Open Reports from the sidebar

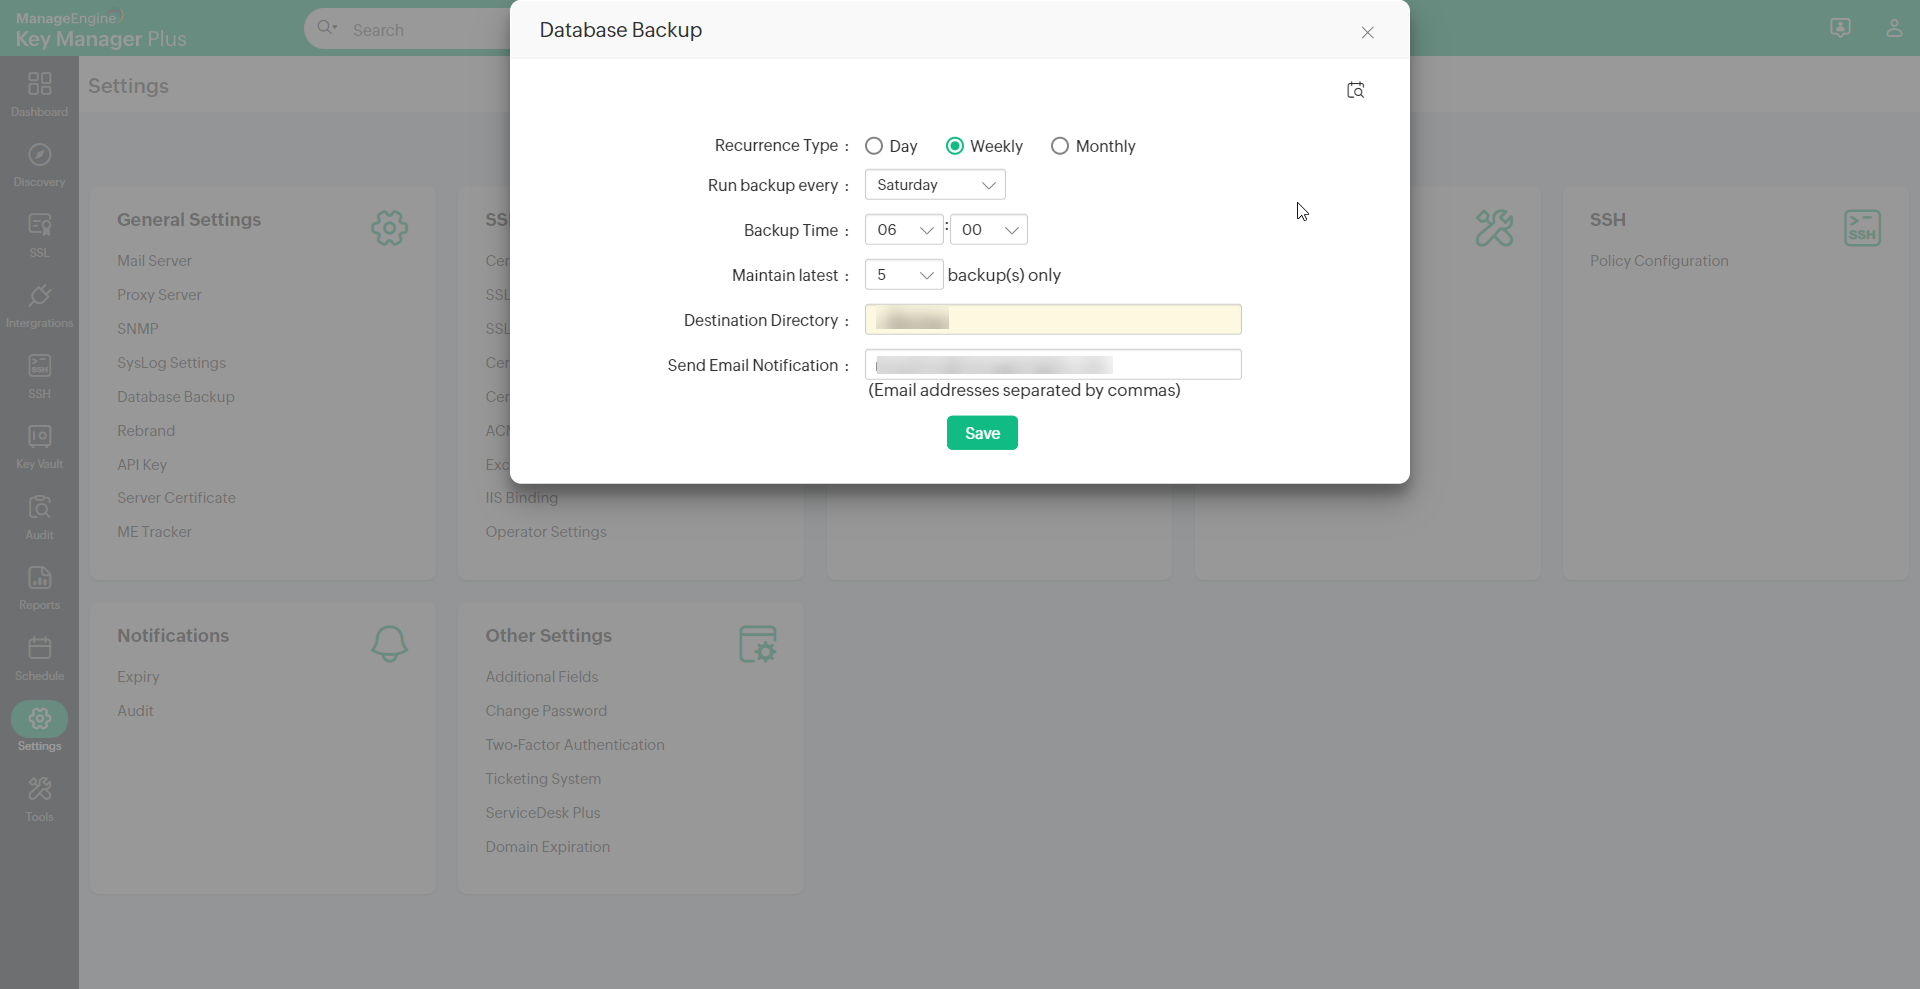[39, 588]
